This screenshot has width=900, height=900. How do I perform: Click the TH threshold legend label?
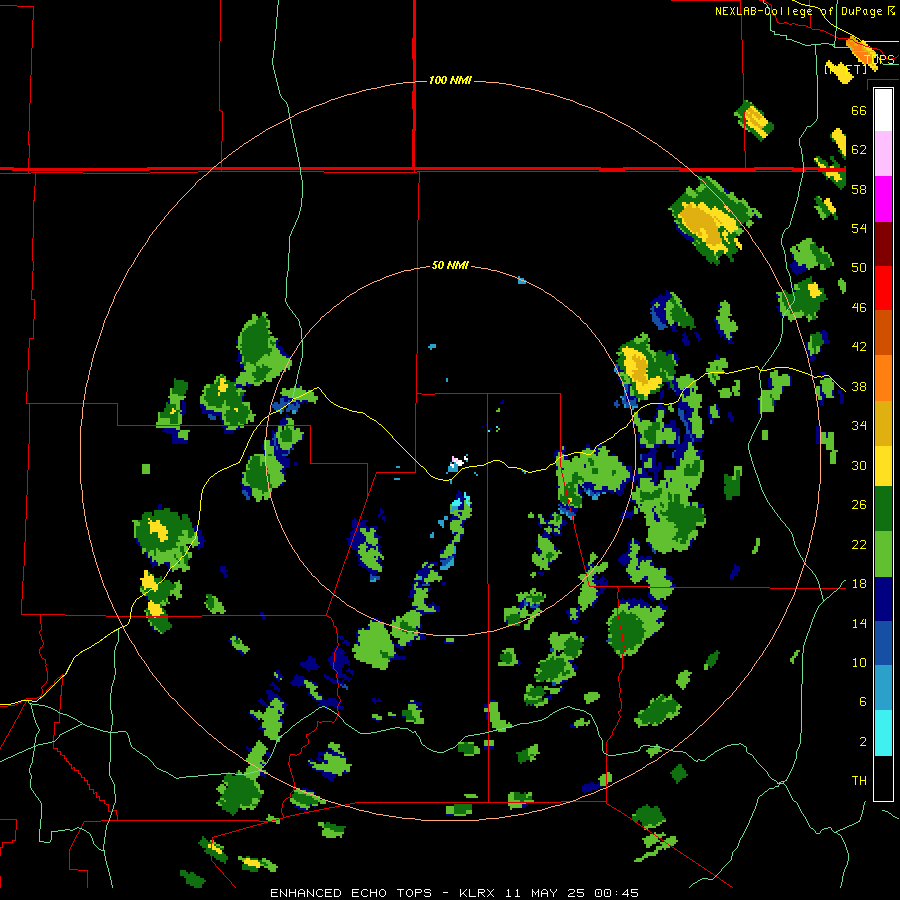(x=859, y=780)
